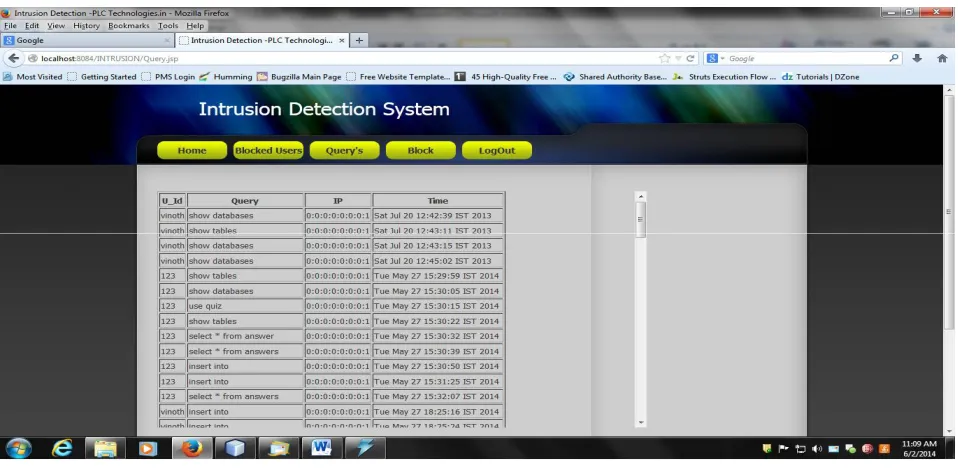Open the Bookmarks menu
Screen dimensions: 958x476
point(128,26)
